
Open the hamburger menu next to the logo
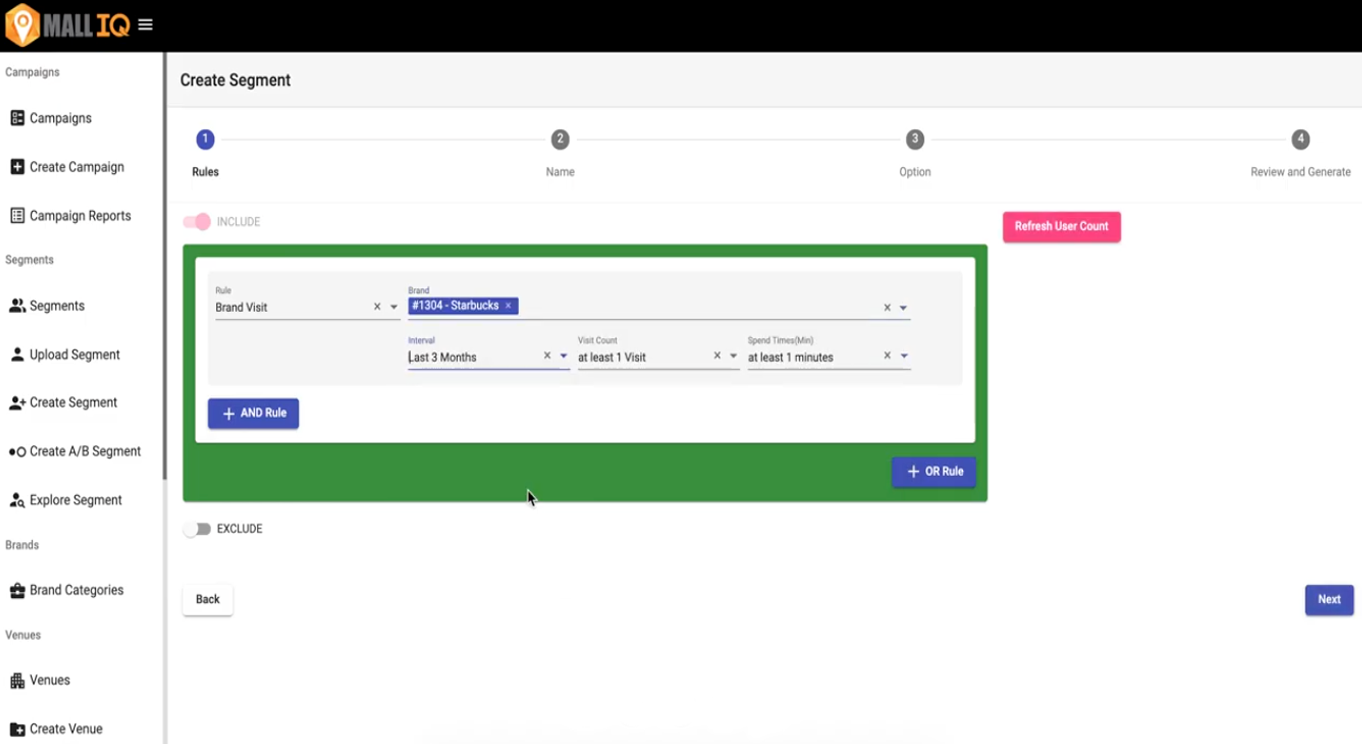145,25
